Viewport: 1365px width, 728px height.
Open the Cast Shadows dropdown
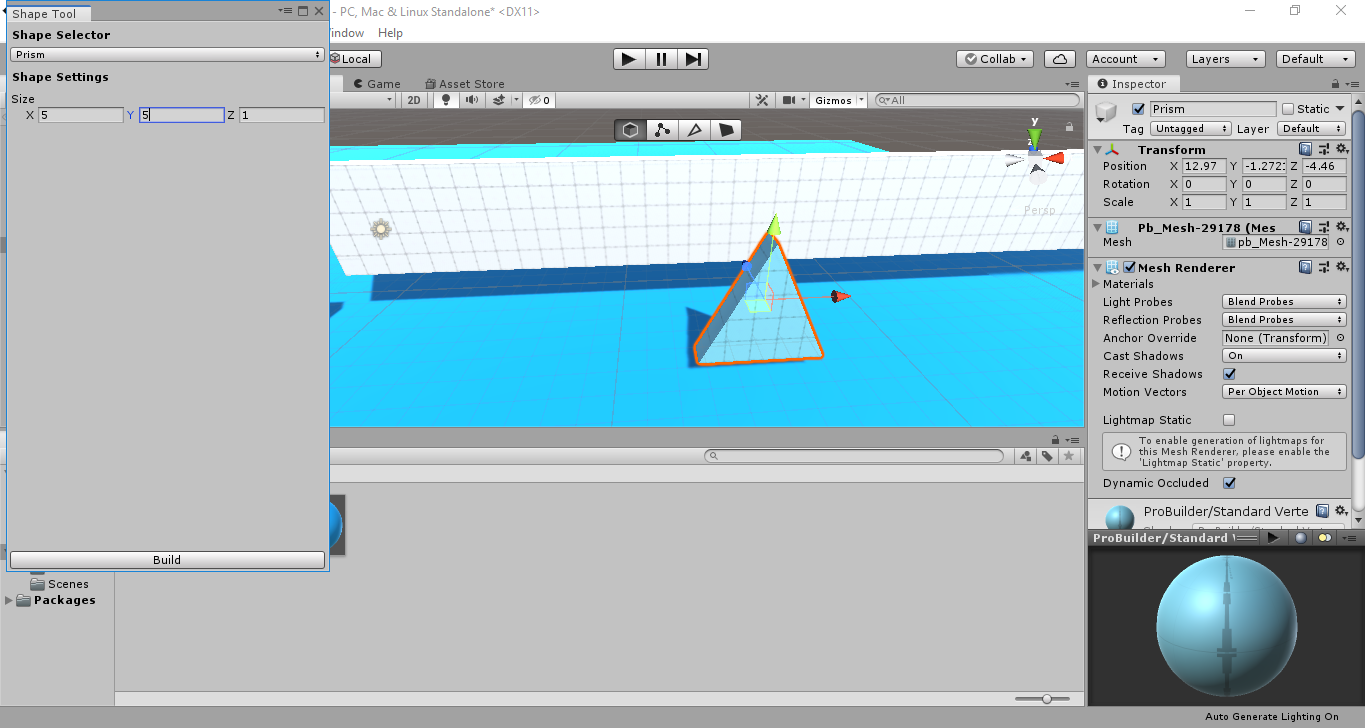(1283, 355)
